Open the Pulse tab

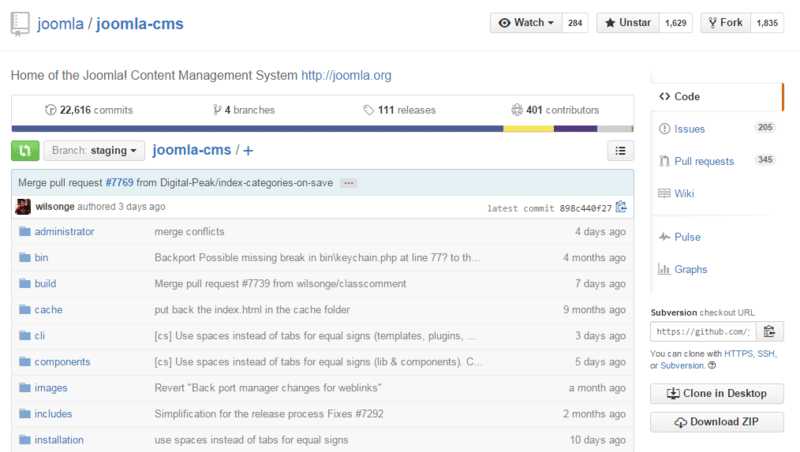pos(687,237)
